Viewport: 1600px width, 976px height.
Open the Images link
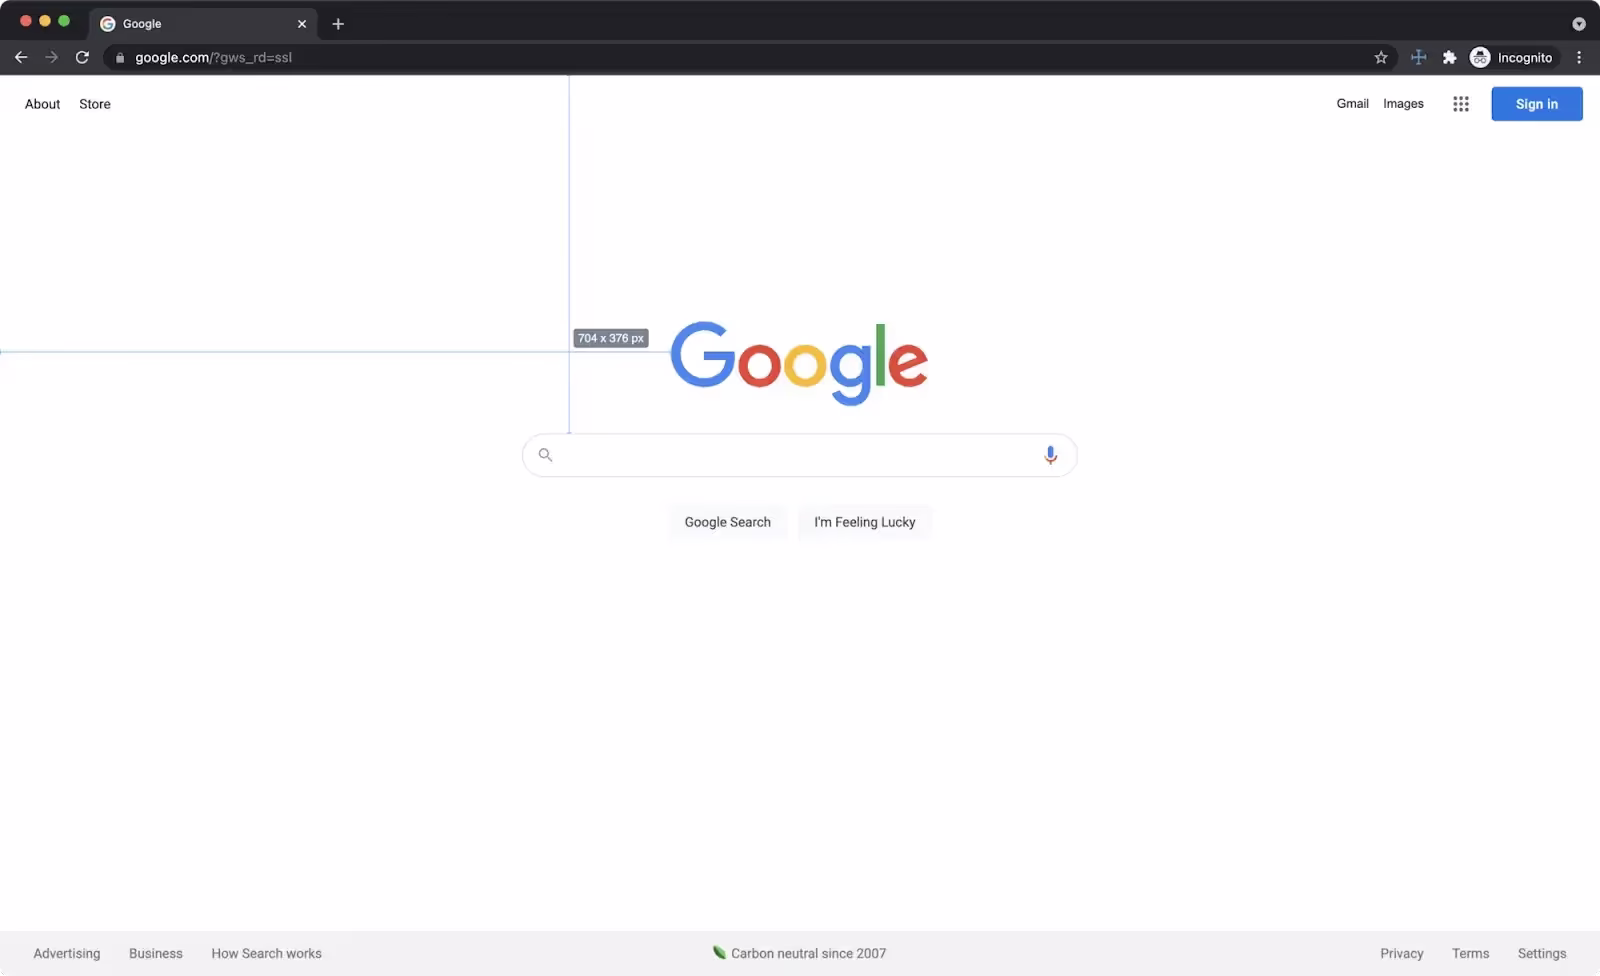pos(1403,104)
